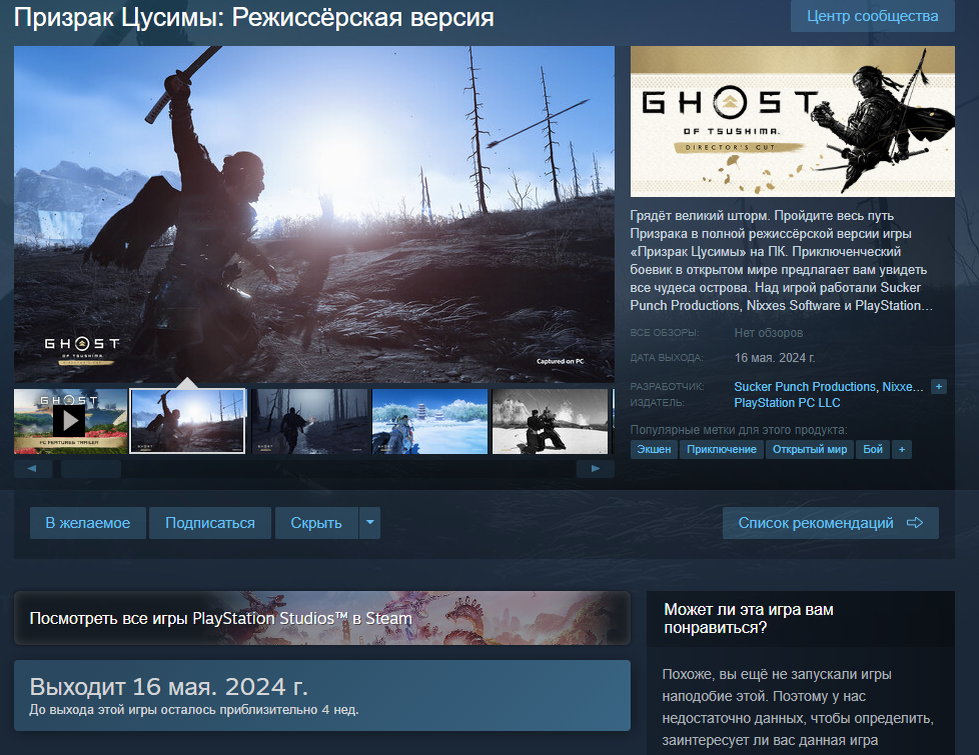
Task: Click the arrow icon in Список рекомендаций
Action: 915,523
